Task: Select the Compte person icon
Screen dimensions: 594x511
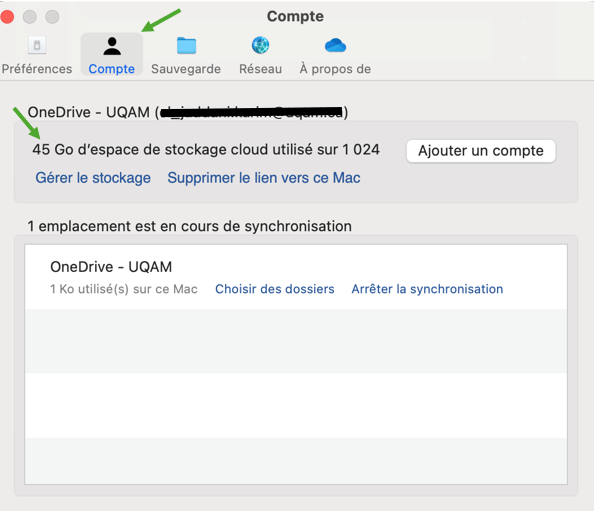Action: 112,46
